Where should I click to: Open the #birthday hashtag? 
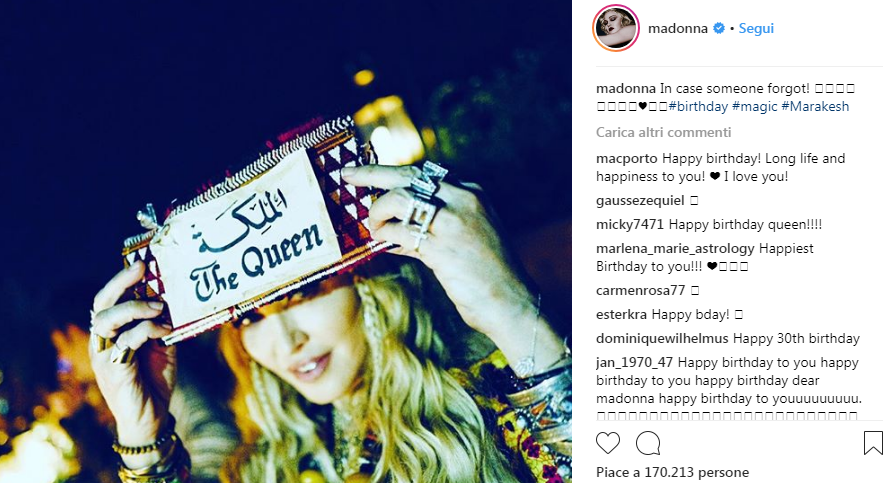(x=698, y=106)
